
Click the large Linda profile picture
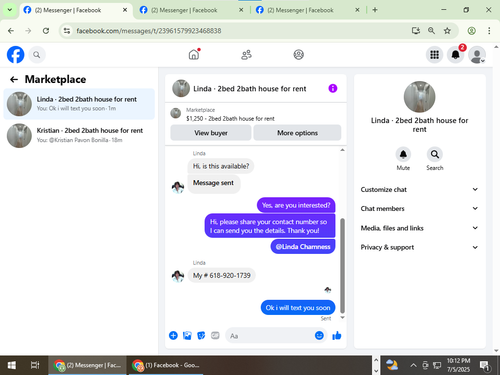(419, 97)
